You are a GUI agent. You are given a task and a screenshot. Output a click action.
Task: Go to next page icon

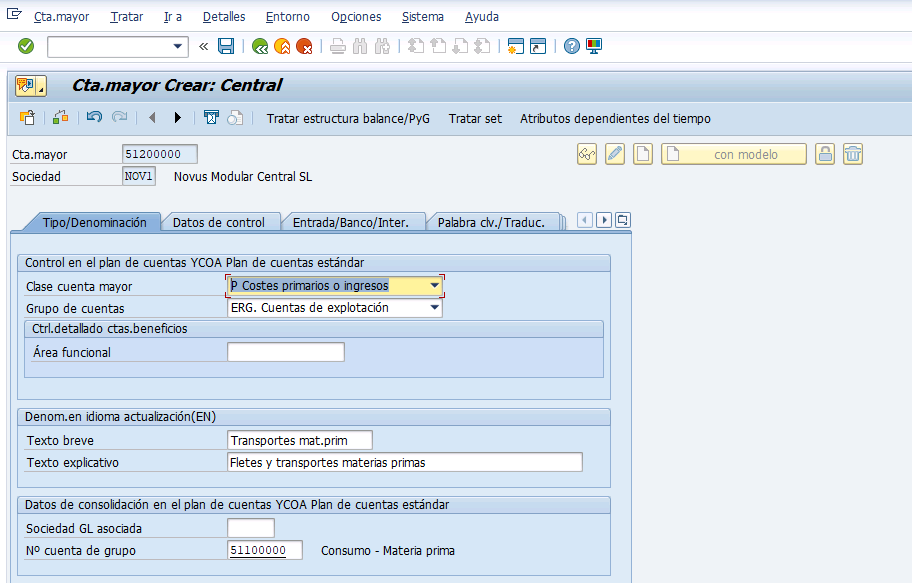(460, 46)
